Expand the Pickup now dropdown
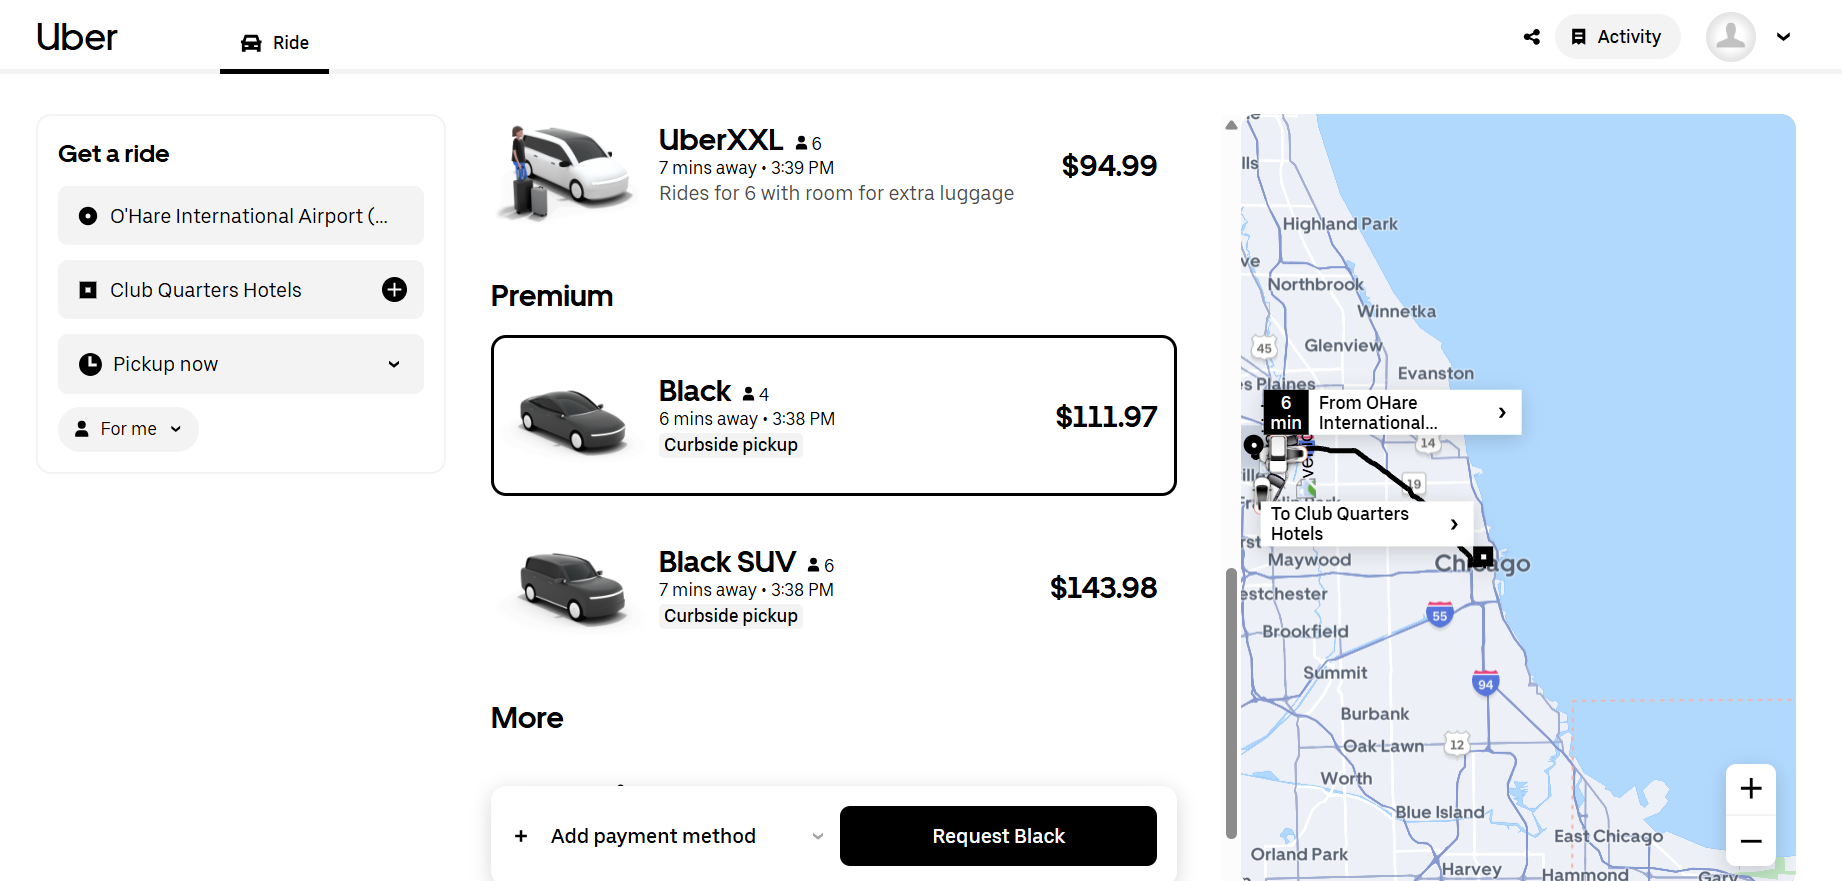Image resolution: width=1842 pixels, height=881 pixels. [241, 364]
